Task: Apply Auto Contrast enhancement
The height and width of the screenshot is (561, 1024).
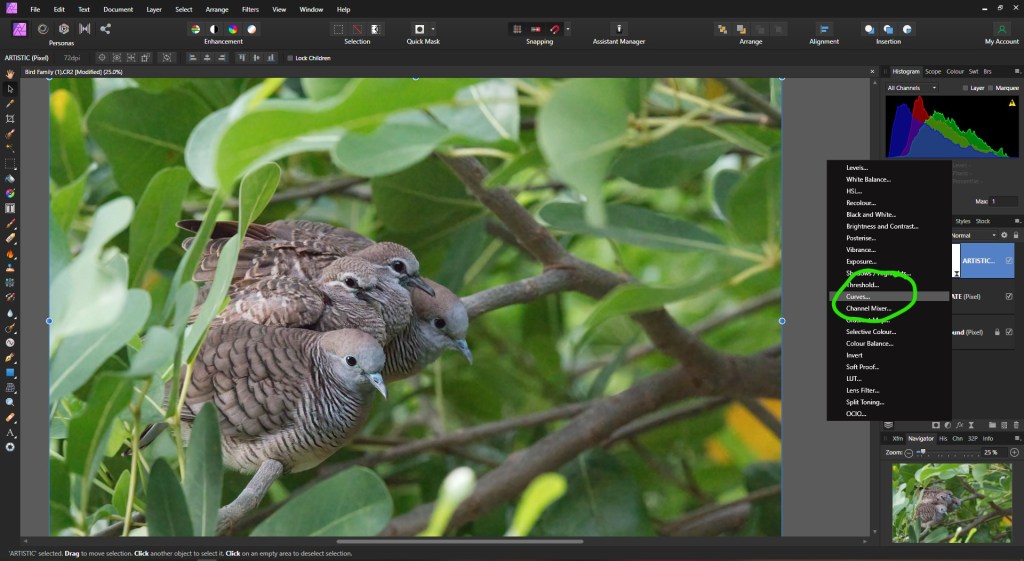Action: coord(214,30)
